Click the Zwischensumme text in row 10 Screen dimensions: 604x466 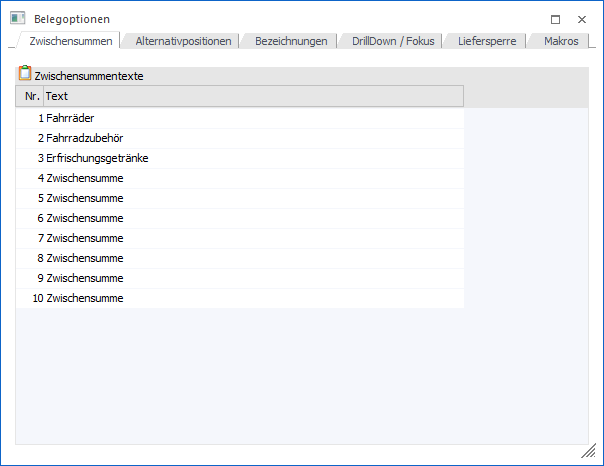pyautogui.click(x=84, y=298)
